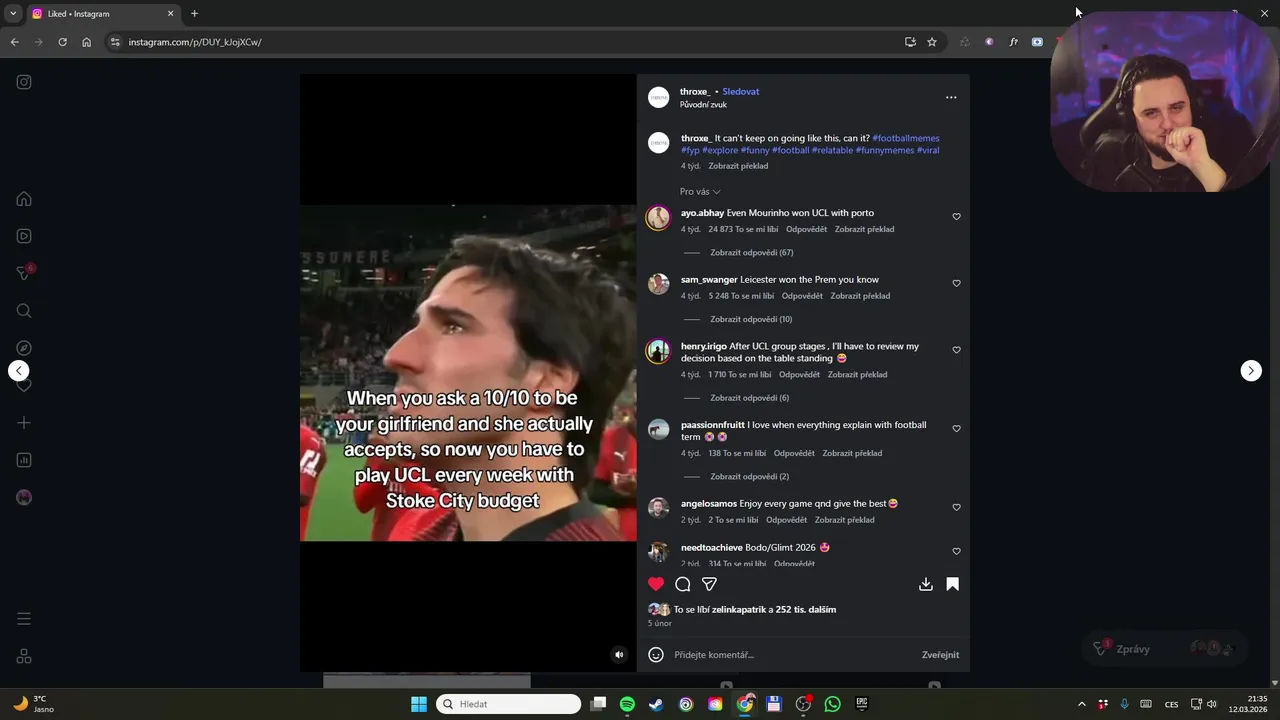Screen dimensions: 1280x720
Task: Like paassionnfruitt comment with heart
Action: pyautogui.click(x=956, y=429)
